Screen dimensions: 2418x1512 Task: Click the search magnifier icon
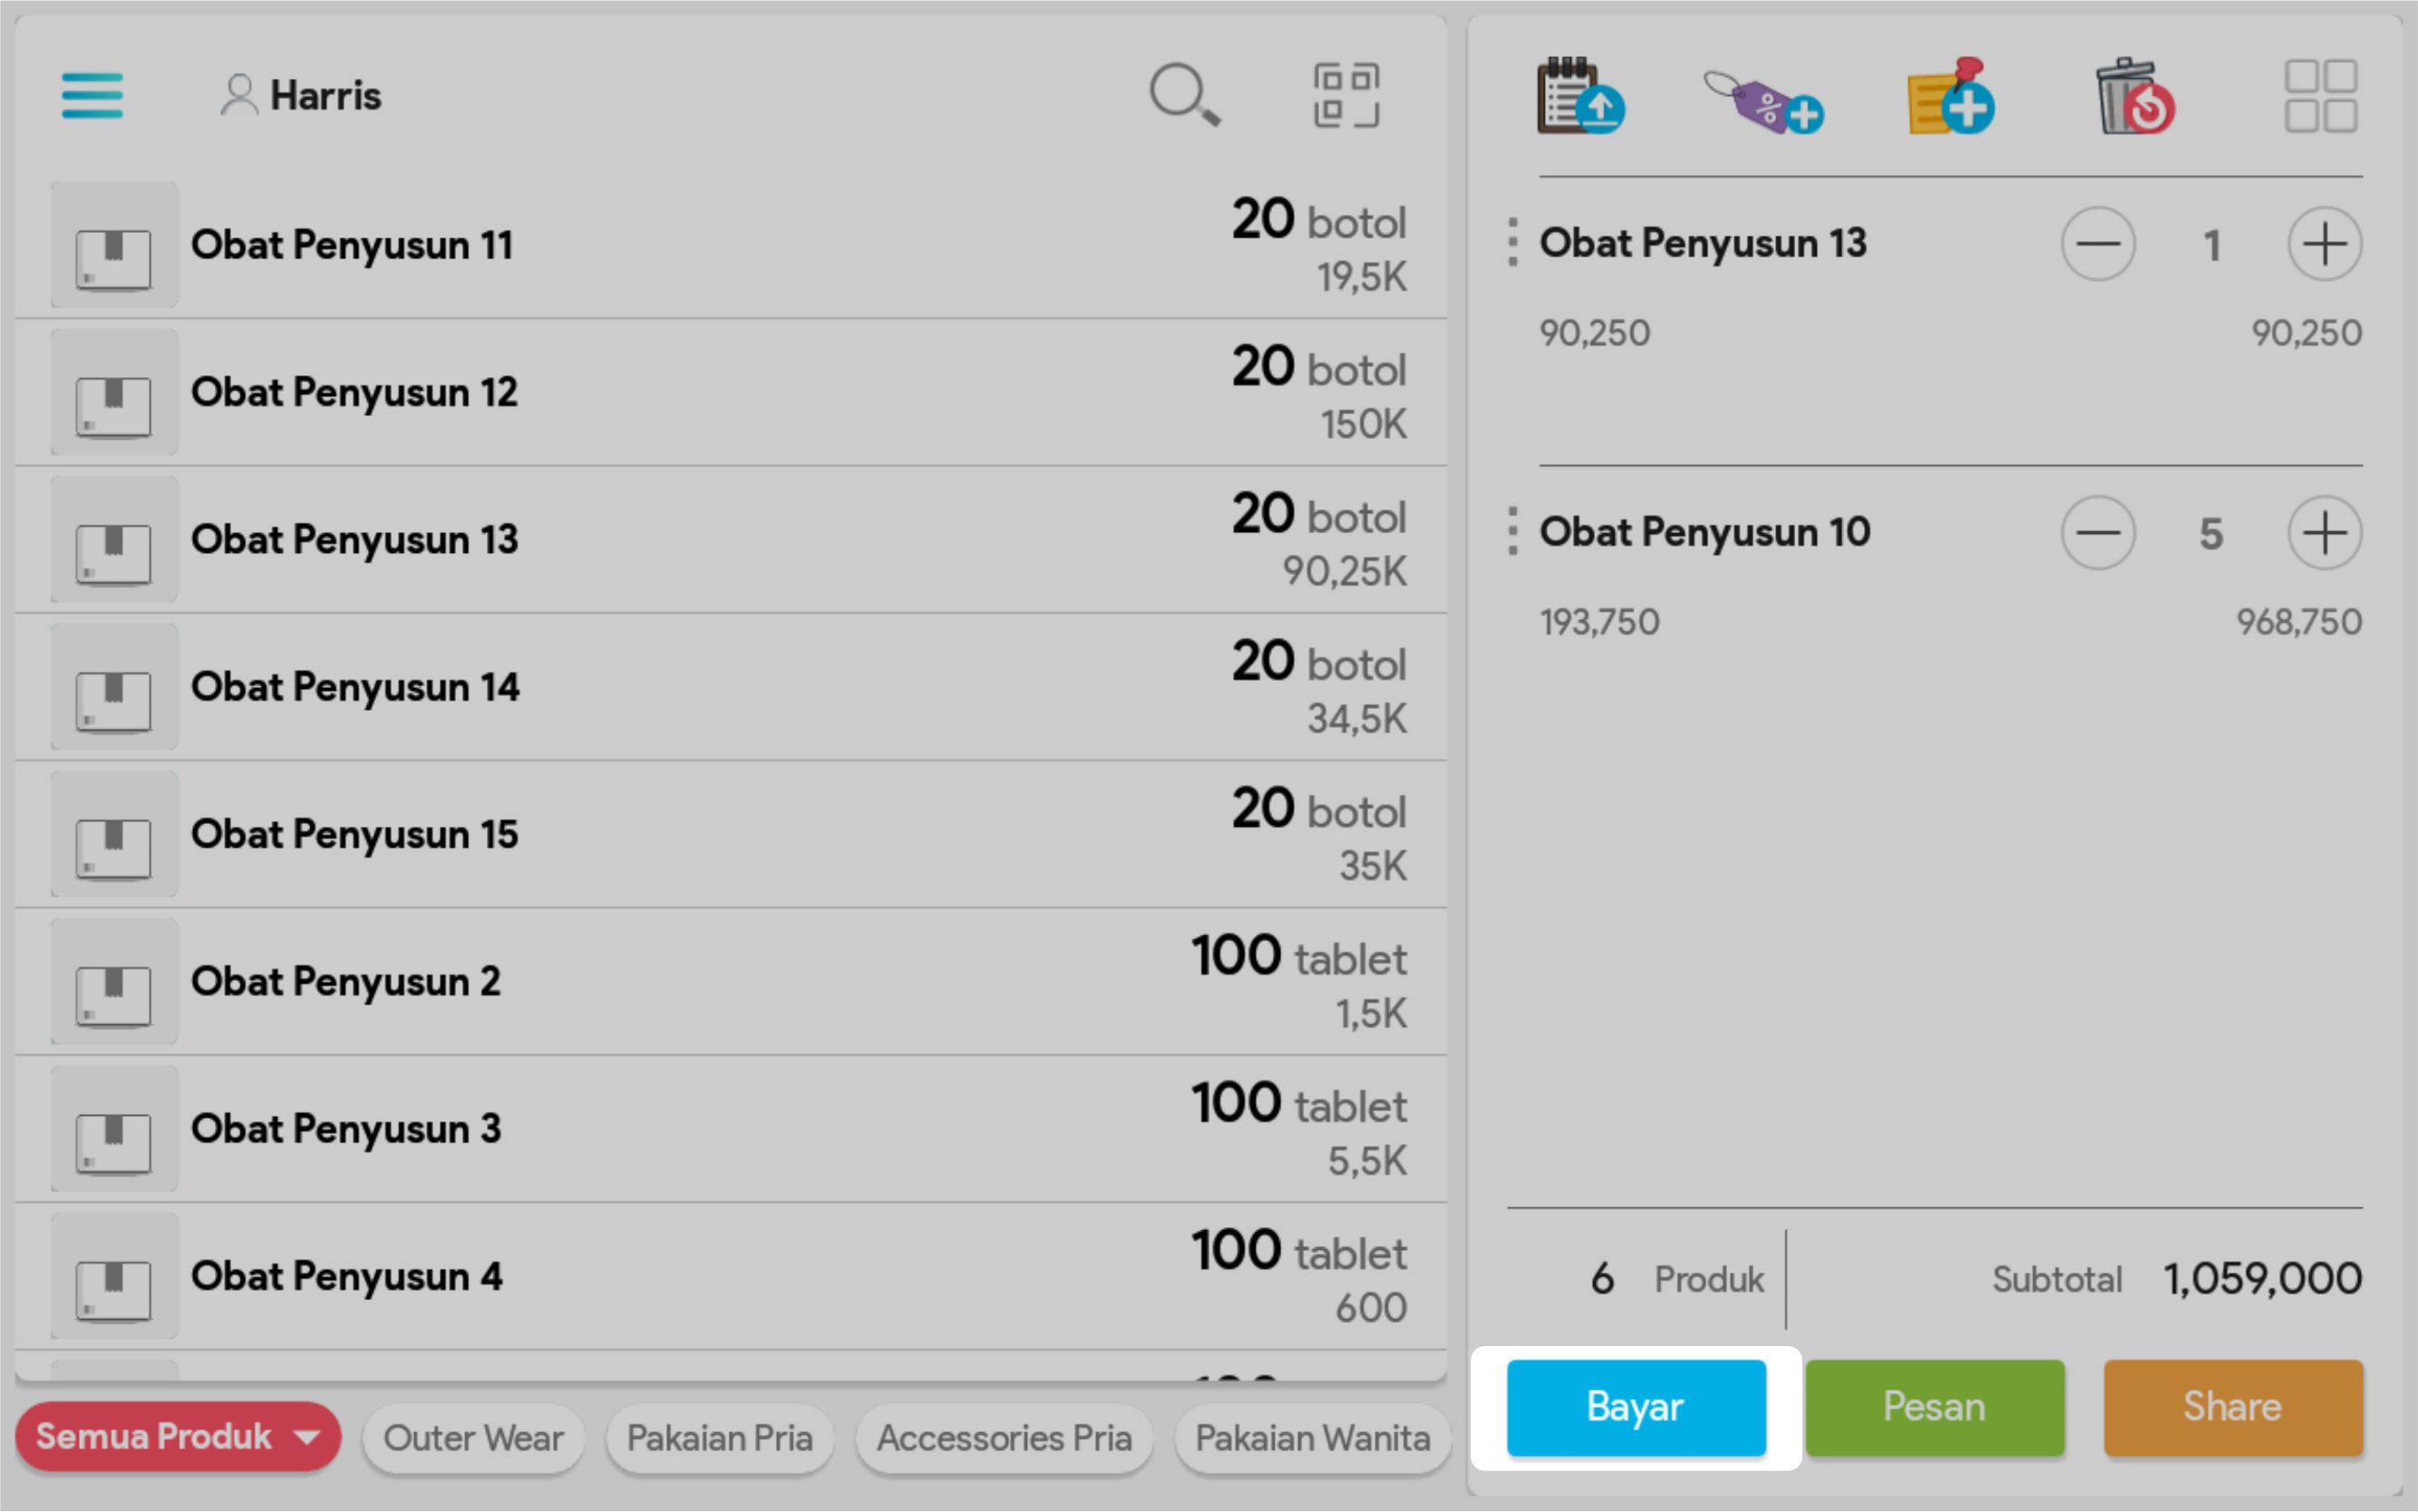click(x=1184, y=95)
